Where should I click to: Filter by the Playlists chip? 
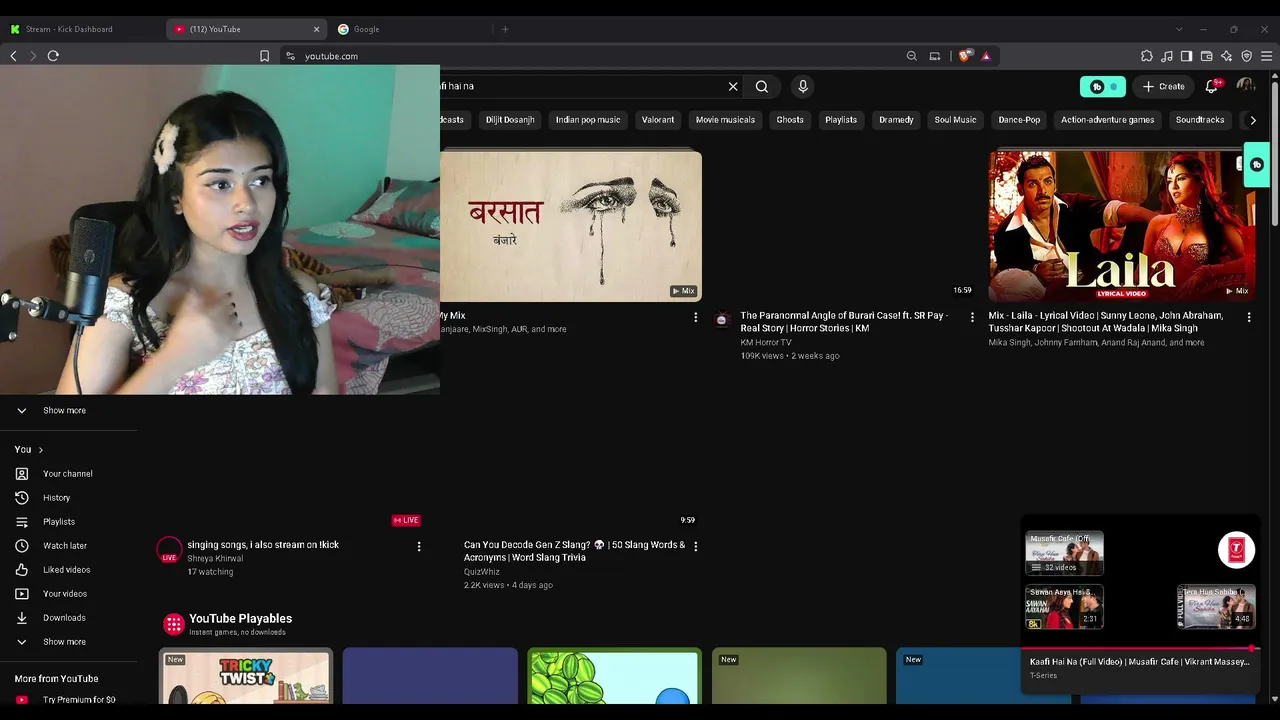pyautogui.click(x=841, y=120)
